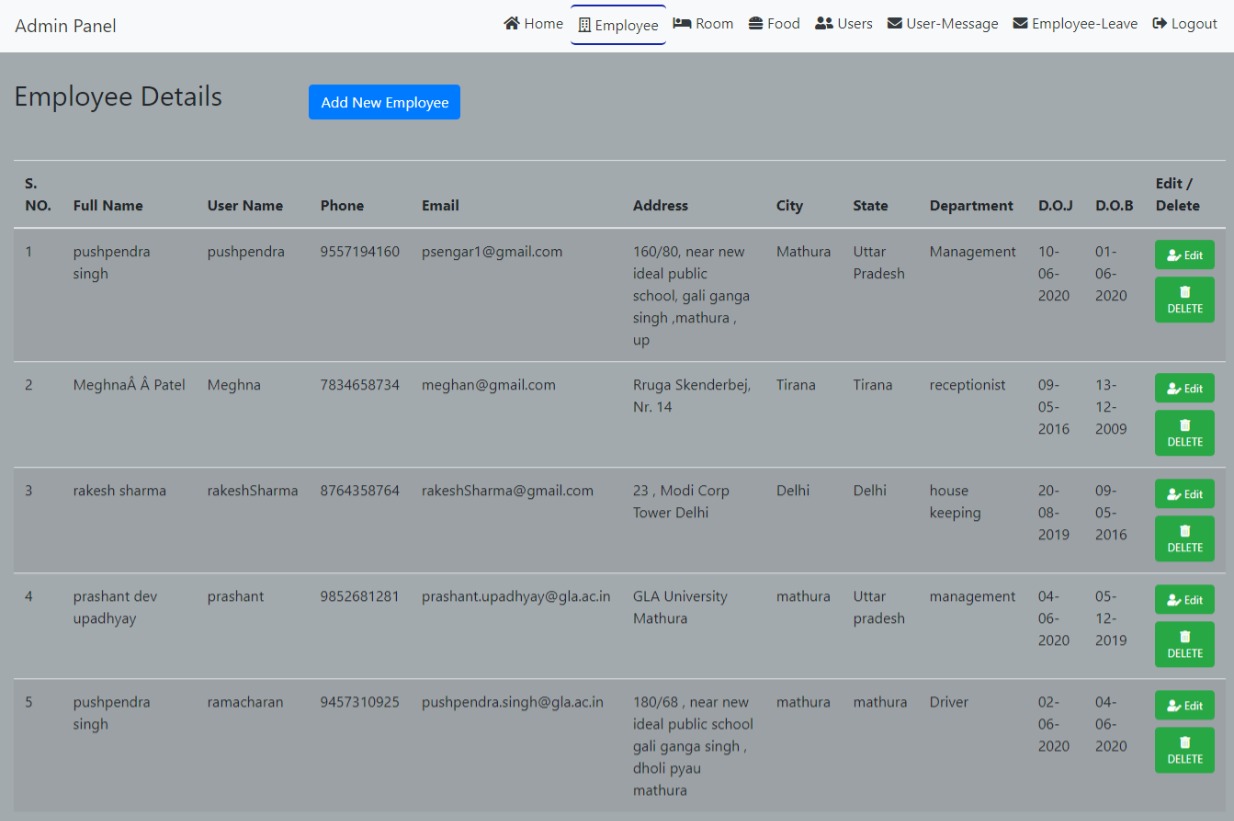Click the State column header
Viewport: 1234px width, 821px height.
(870, 205)
